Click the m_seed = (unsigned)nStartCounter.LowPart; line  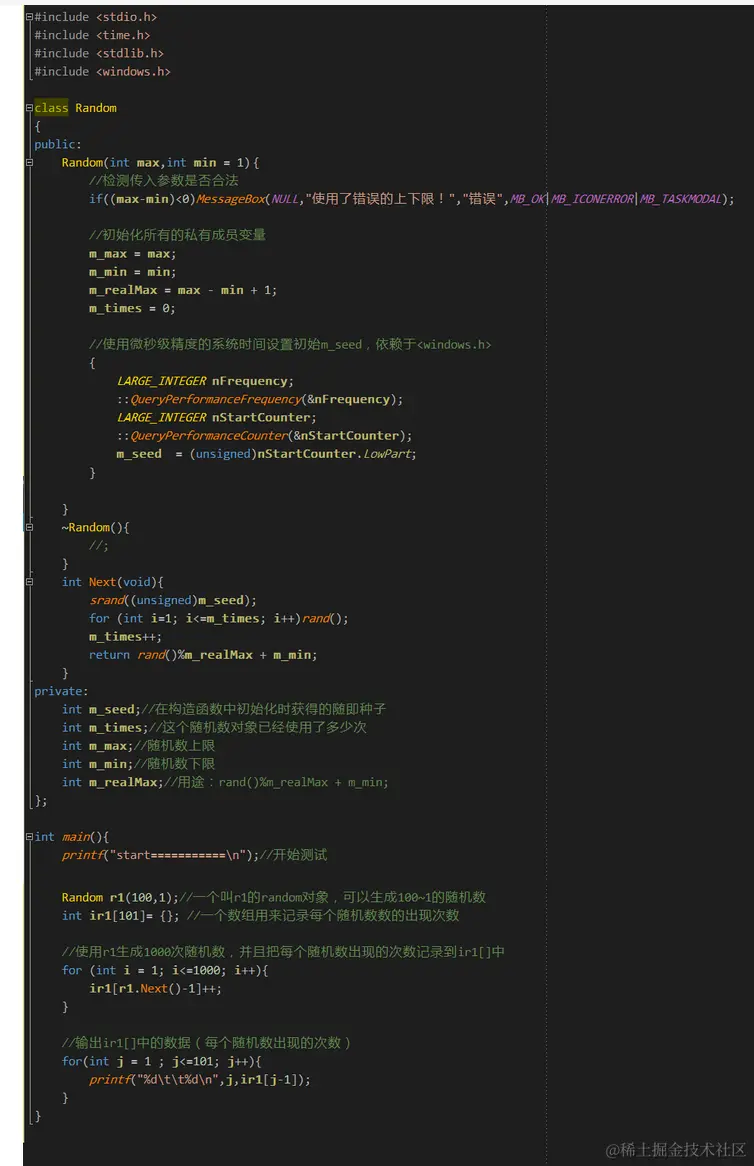tap(266, 454)
